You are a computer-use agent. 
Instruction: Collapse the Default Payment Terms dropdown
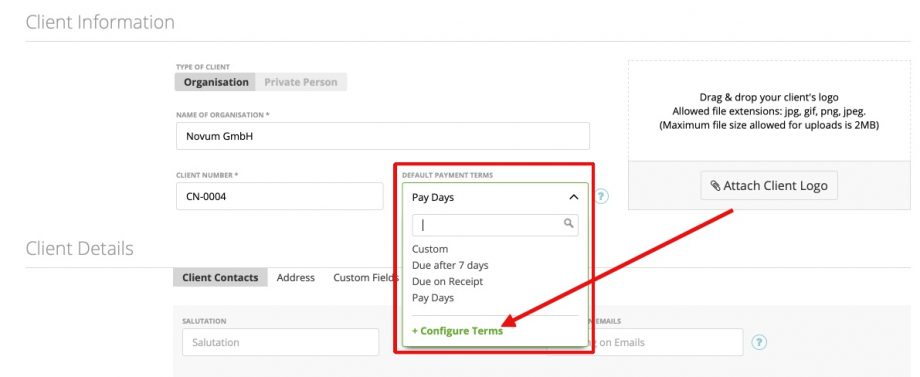(495, 198)
